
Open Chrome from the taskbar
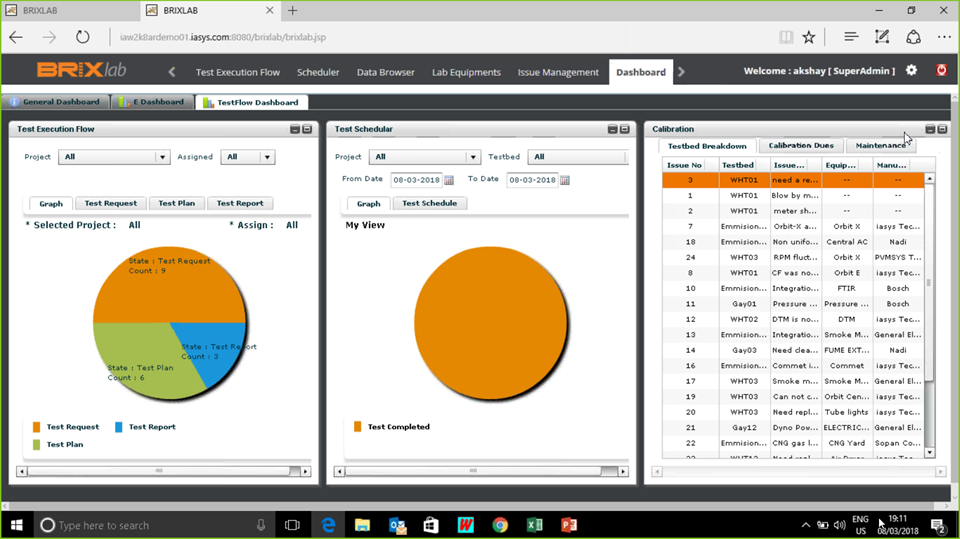pyautogui.click(x=500, y=525)
